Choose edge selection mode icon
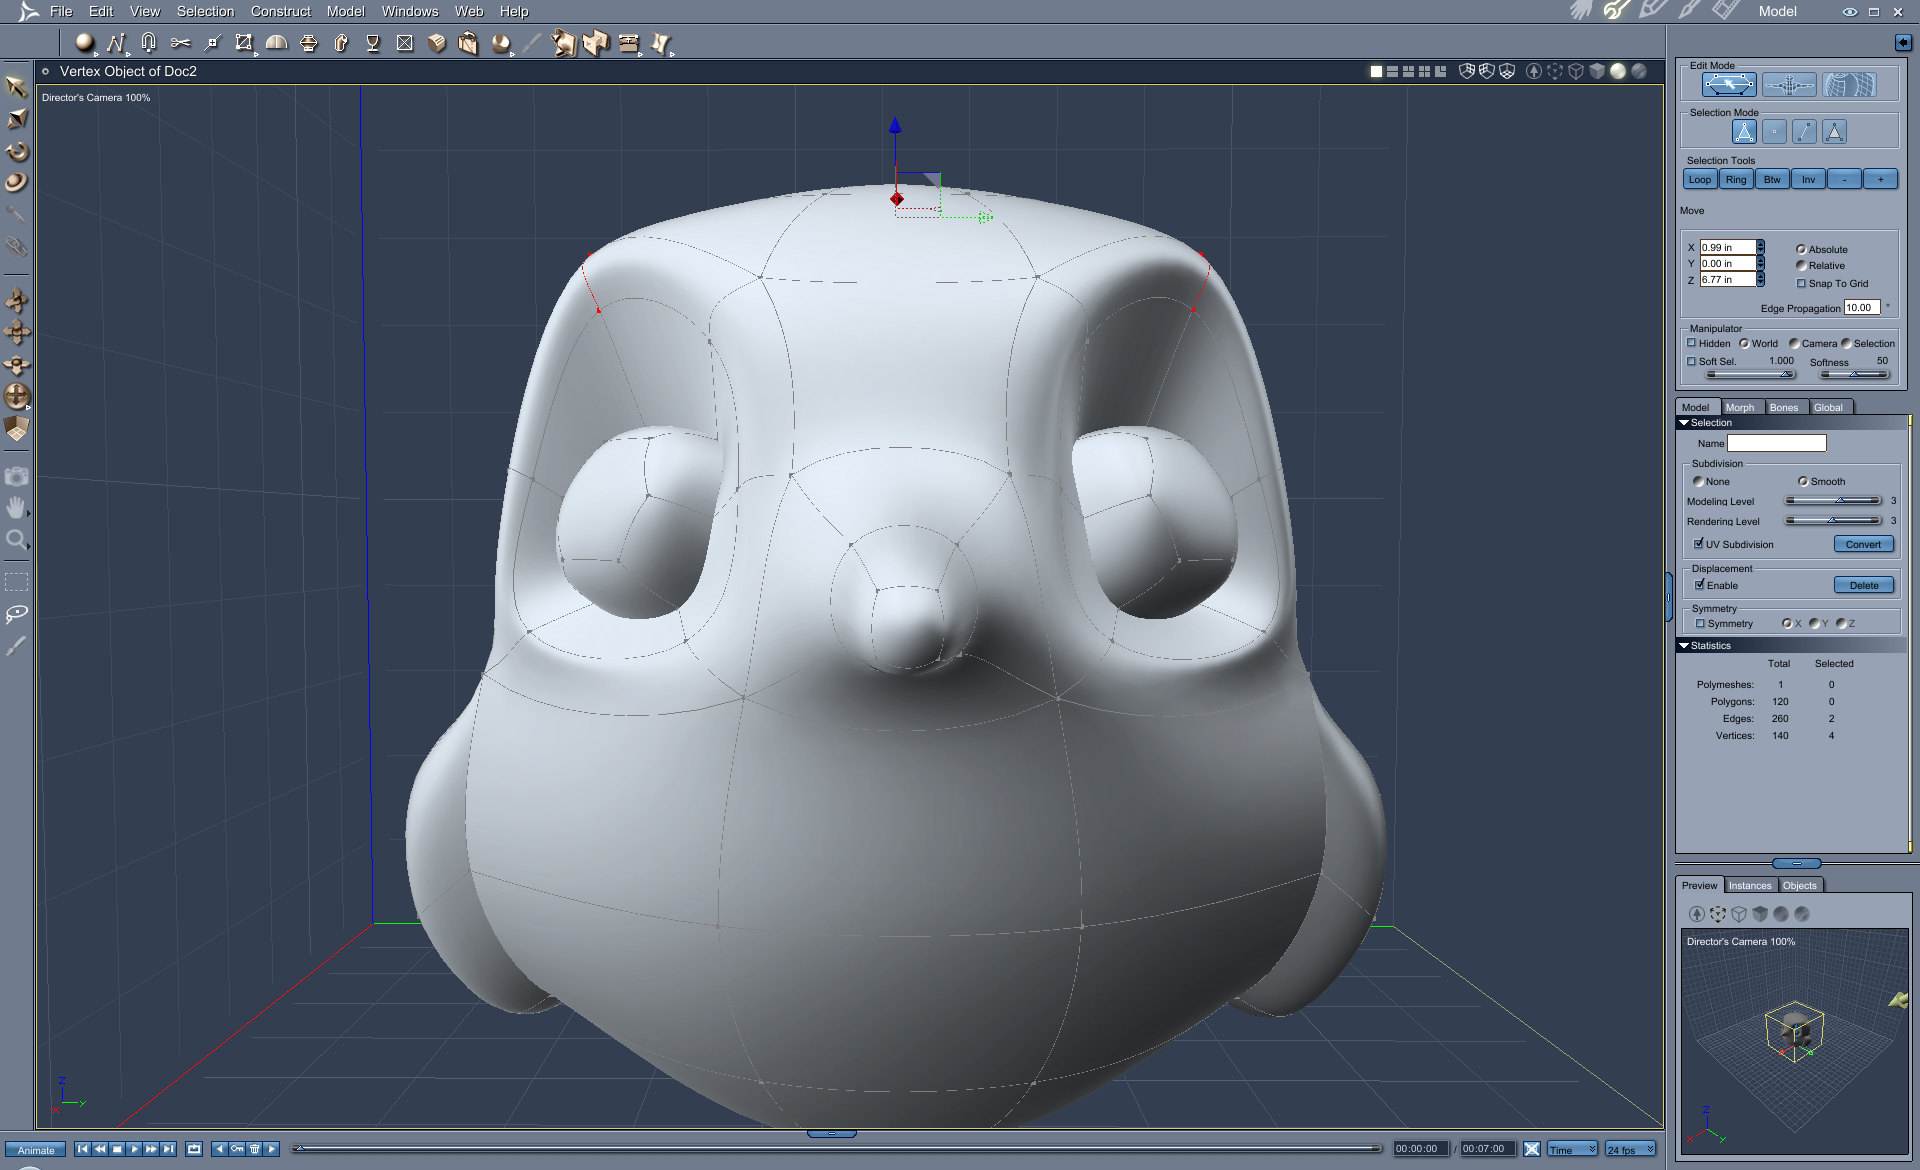This screenshot has width=1920, height=1170. 1804,132
